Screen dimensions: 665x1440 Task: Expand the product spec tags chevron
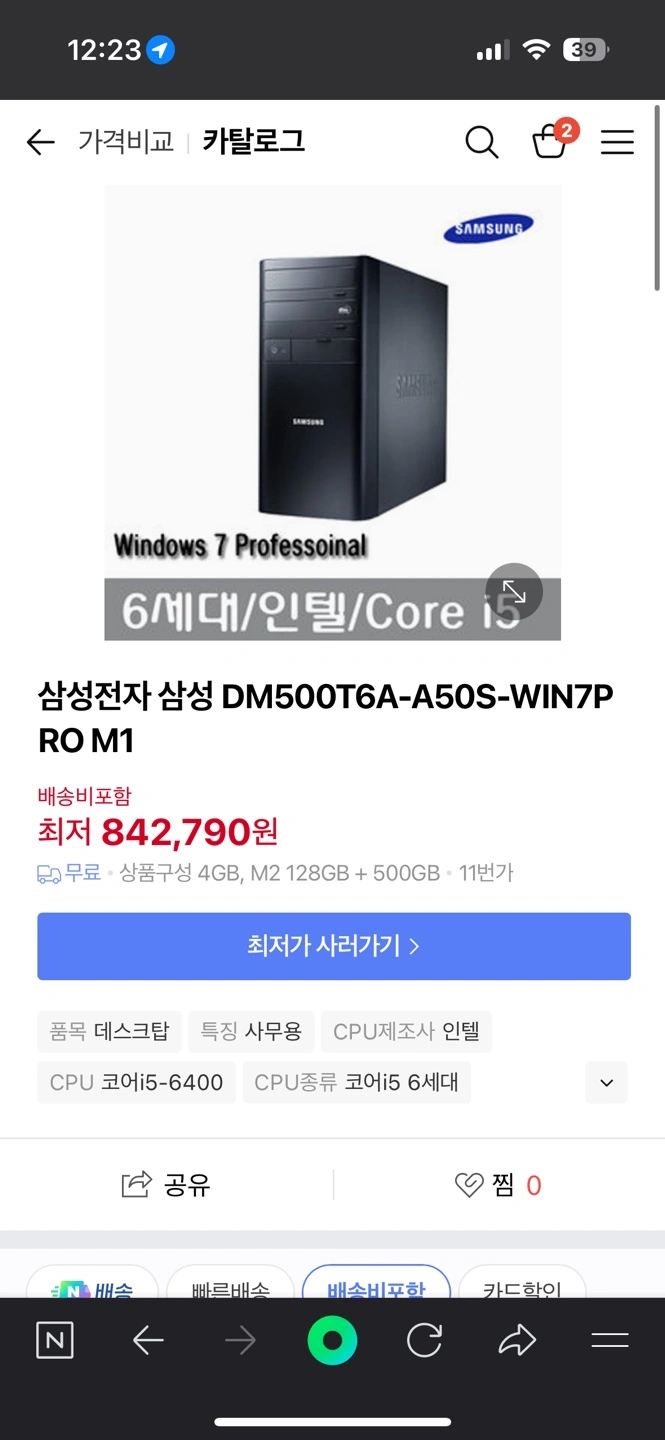[x=606, y=1082]
